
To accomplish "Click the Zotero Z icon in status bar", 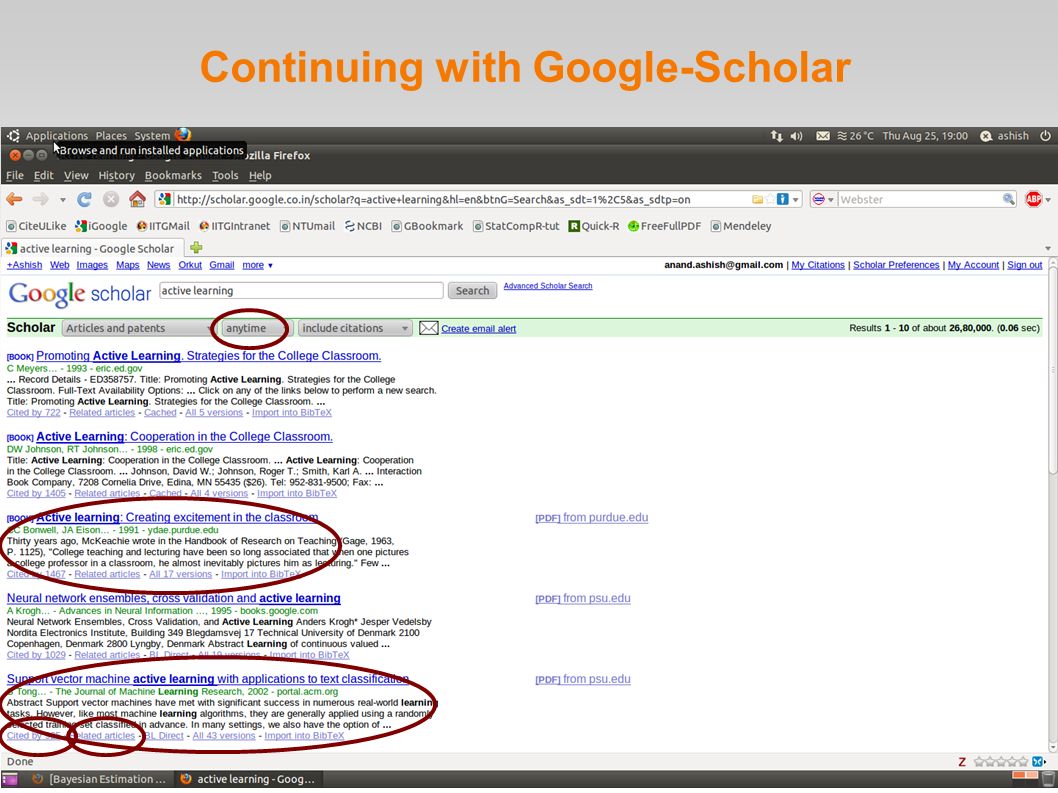I will point(962,762).
